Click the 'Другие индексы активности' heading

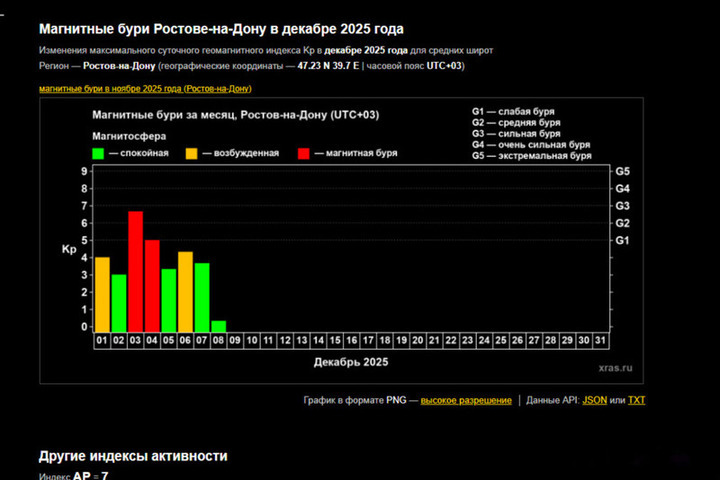pos(133,456)
